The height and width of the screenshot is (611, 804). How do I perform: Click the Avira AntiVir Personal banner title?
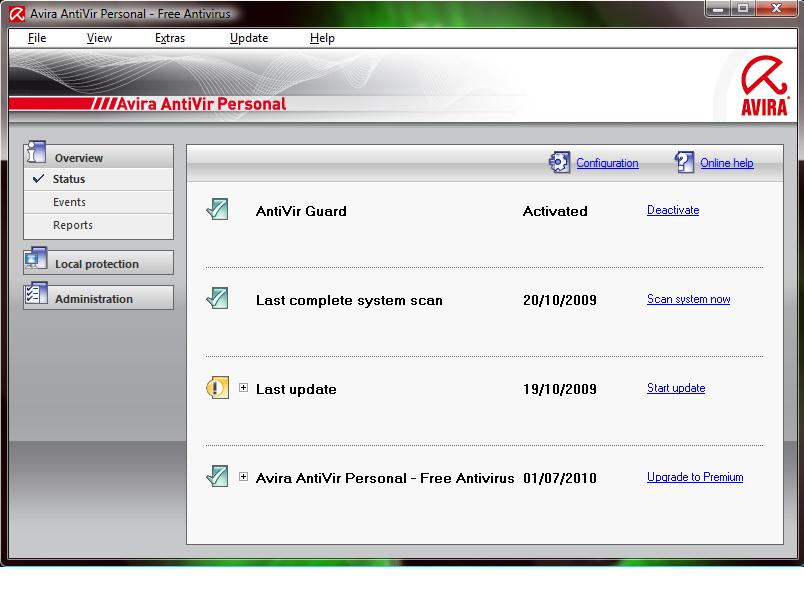pos(202,104)
